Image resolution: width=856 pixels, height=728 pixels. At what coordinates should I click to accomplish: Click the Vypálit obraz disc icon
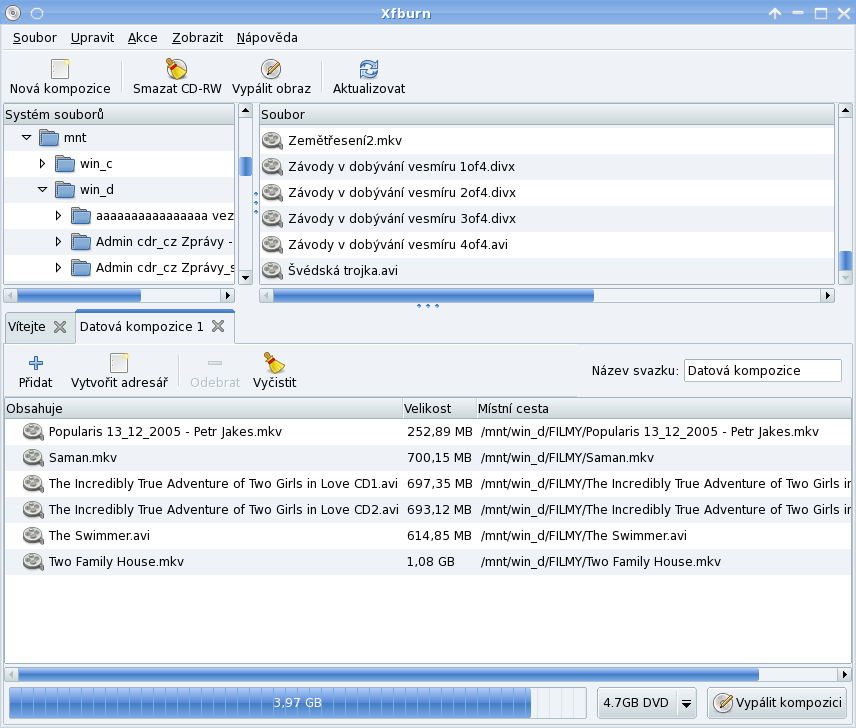tap(271, 69)
